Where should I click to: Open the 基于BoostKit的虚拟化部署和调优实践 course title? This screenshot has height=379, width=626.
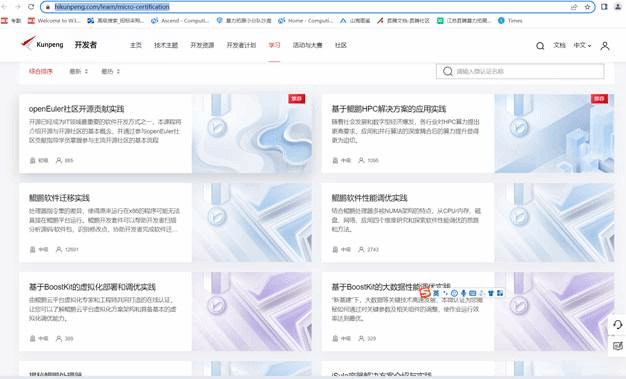[x=92, y=287]
